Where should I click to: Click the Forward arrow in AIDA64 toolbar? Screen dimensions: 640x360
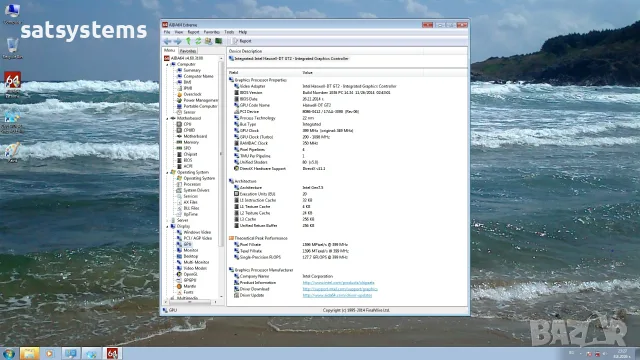tap(178, 41)
